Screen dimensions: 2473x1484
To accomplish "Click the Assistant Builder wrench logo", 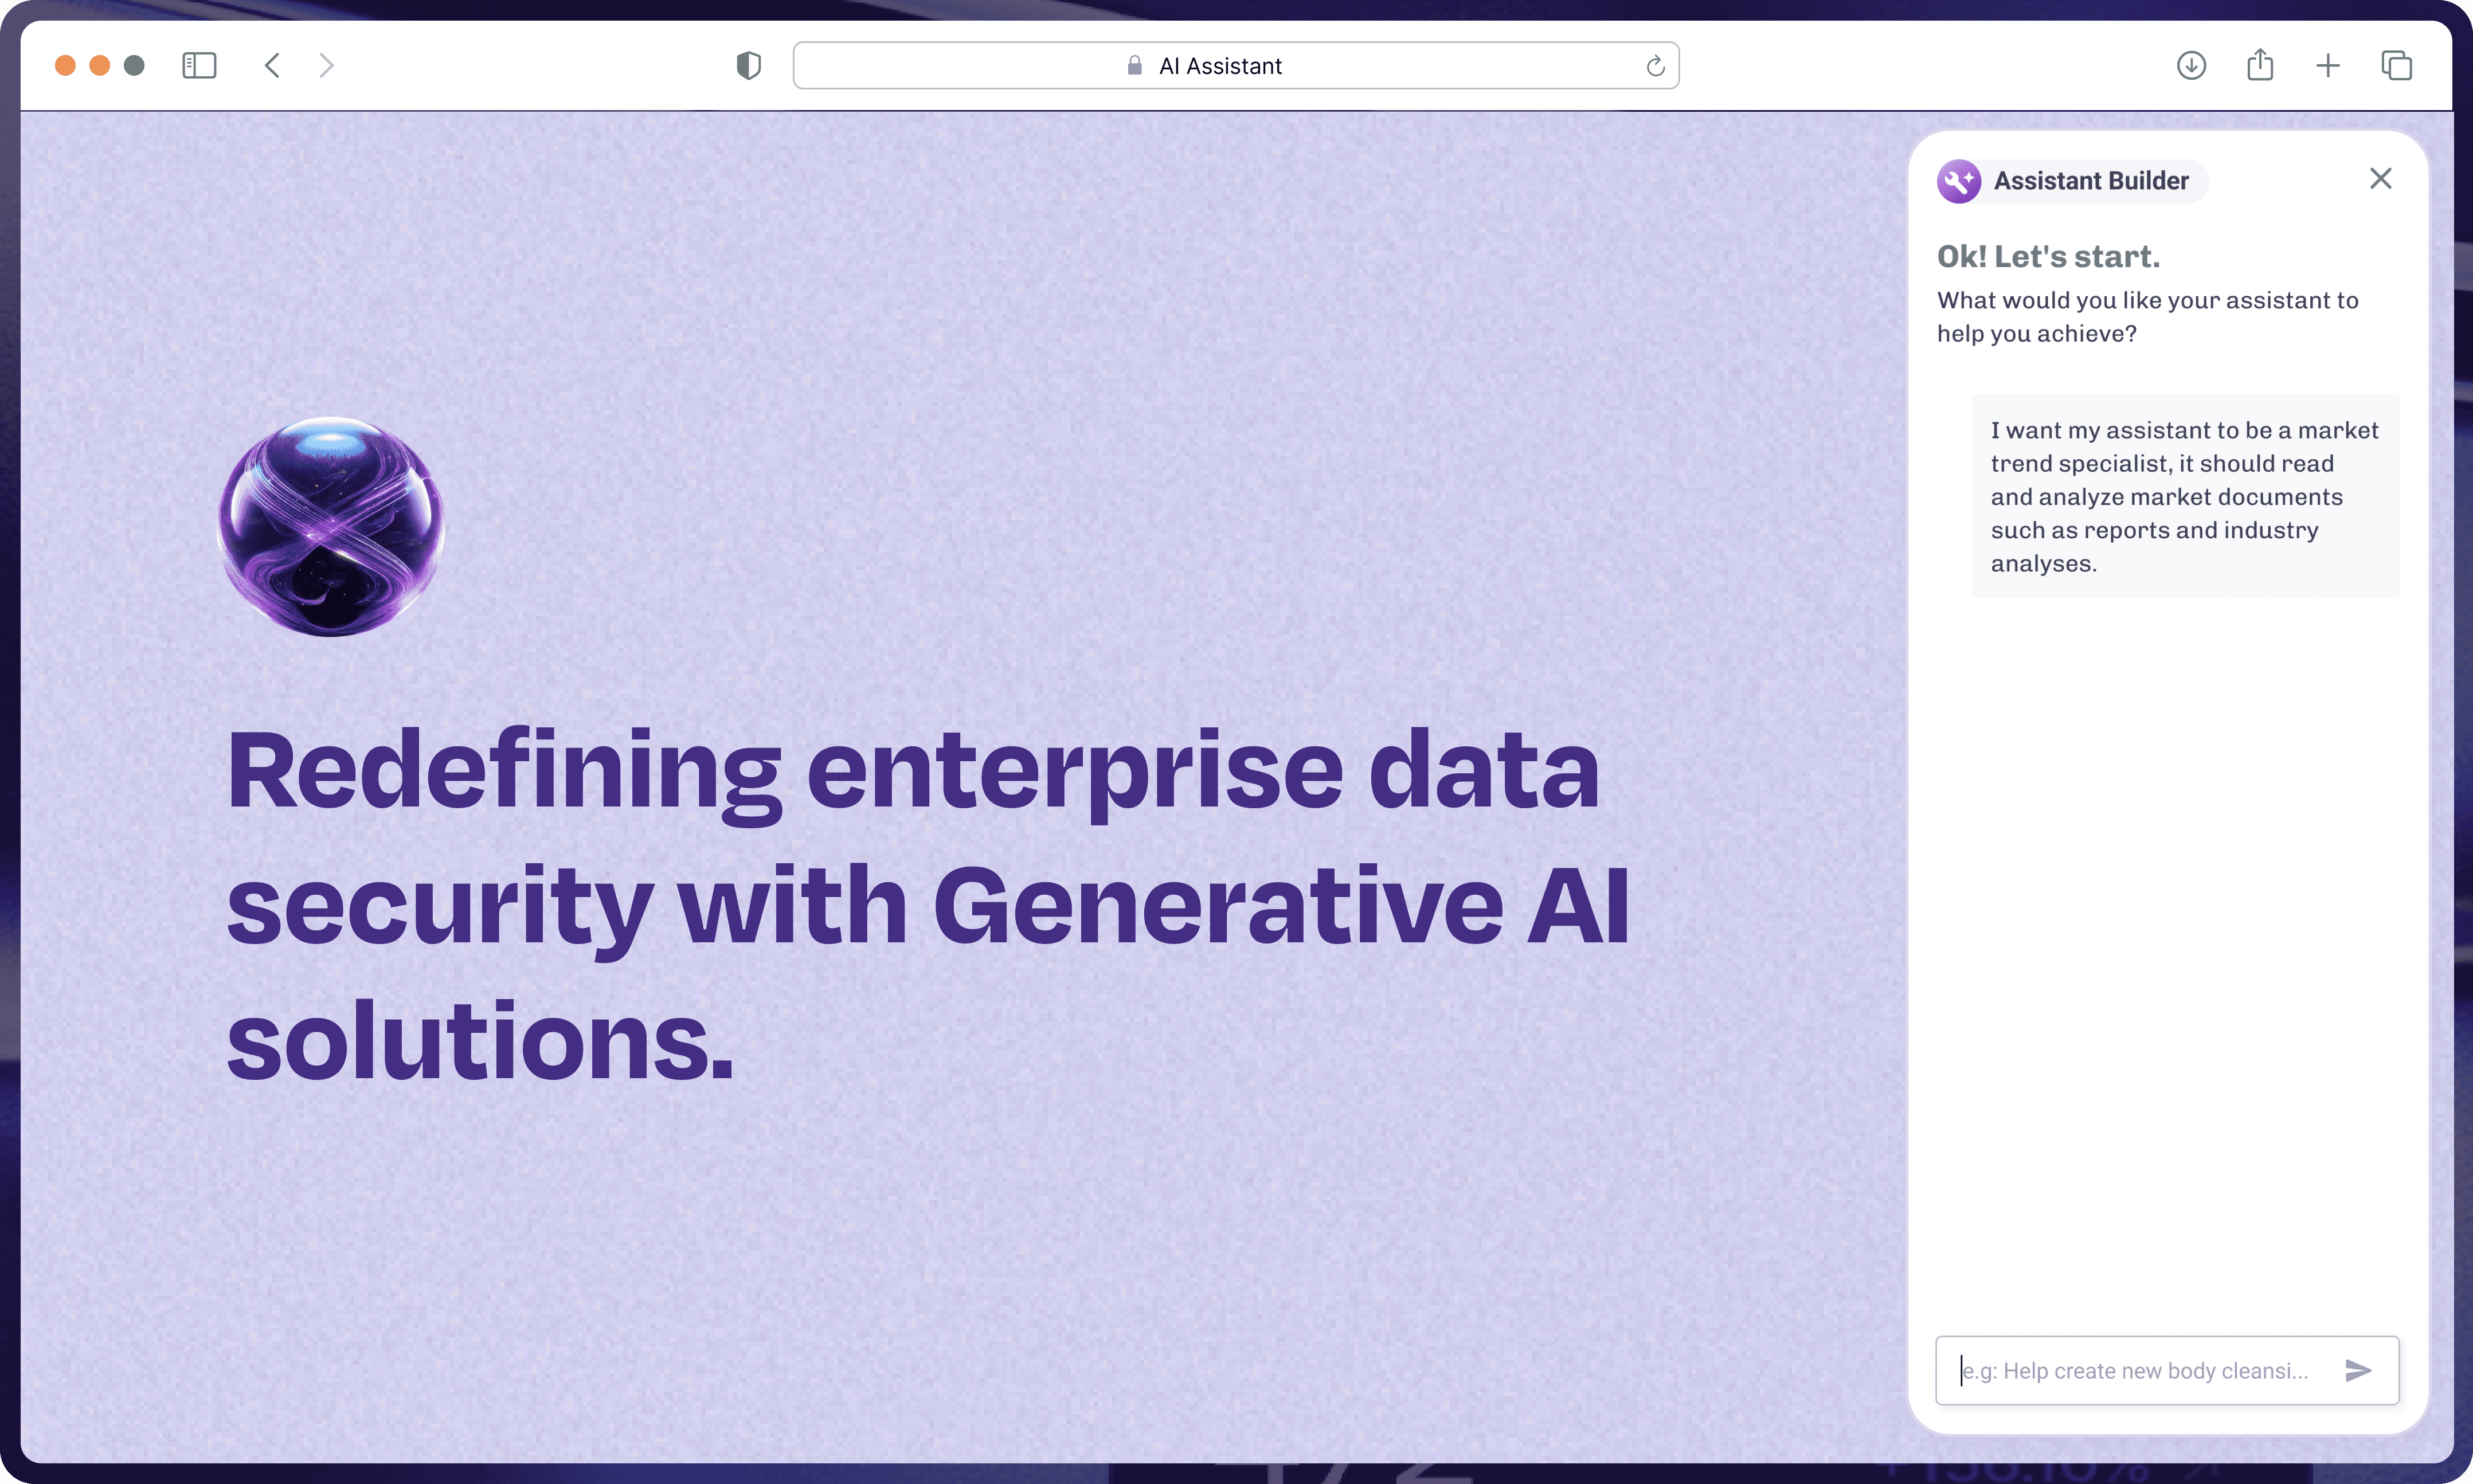I will tap(1958, 181).
